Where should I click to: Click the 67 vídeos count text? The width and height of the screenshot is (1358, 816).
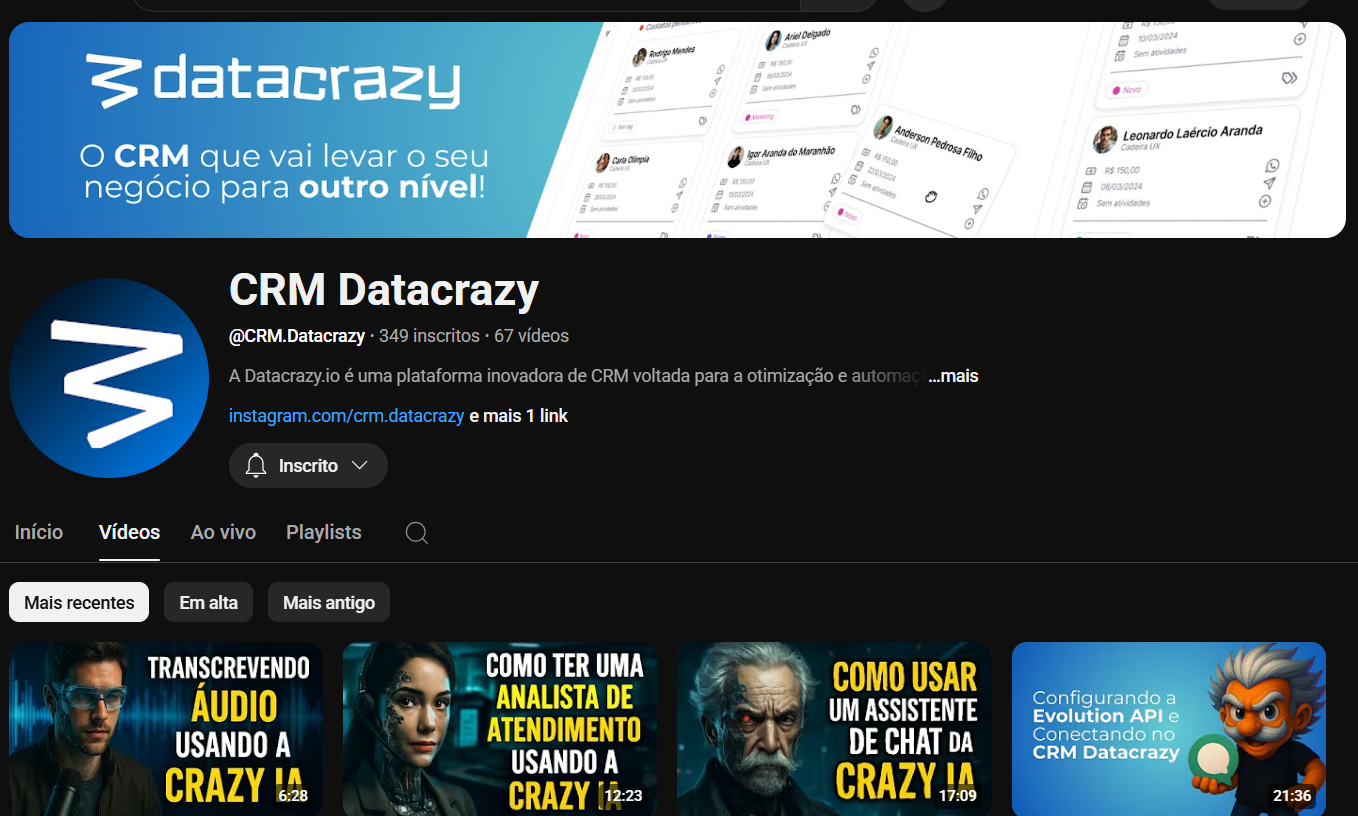pyautogui.click(x=531, y=336)
